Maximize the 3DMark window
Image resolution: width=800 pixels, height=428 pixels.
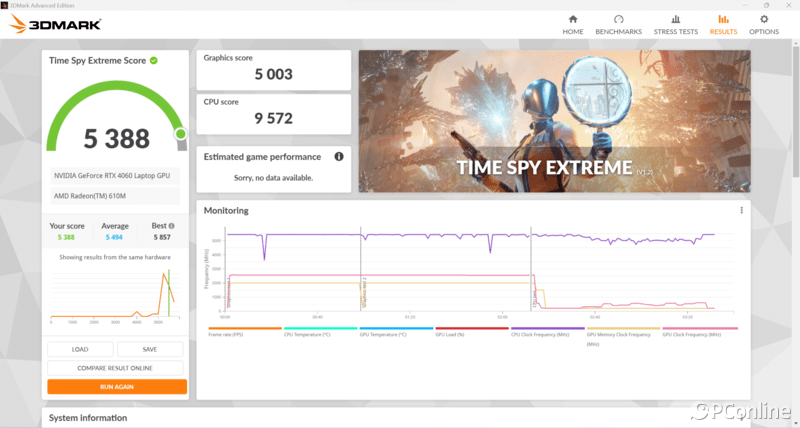click(766, 5)
